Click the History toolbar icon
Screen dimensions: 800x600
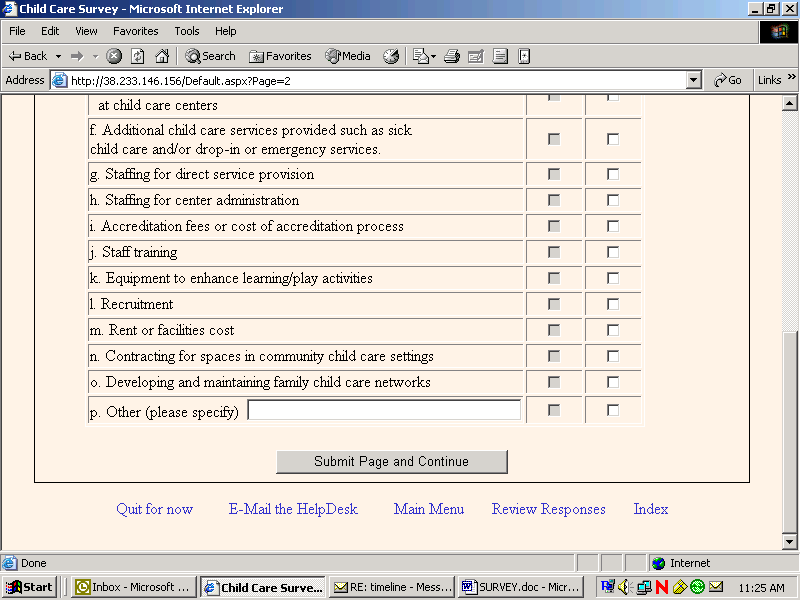click(391, 56)
